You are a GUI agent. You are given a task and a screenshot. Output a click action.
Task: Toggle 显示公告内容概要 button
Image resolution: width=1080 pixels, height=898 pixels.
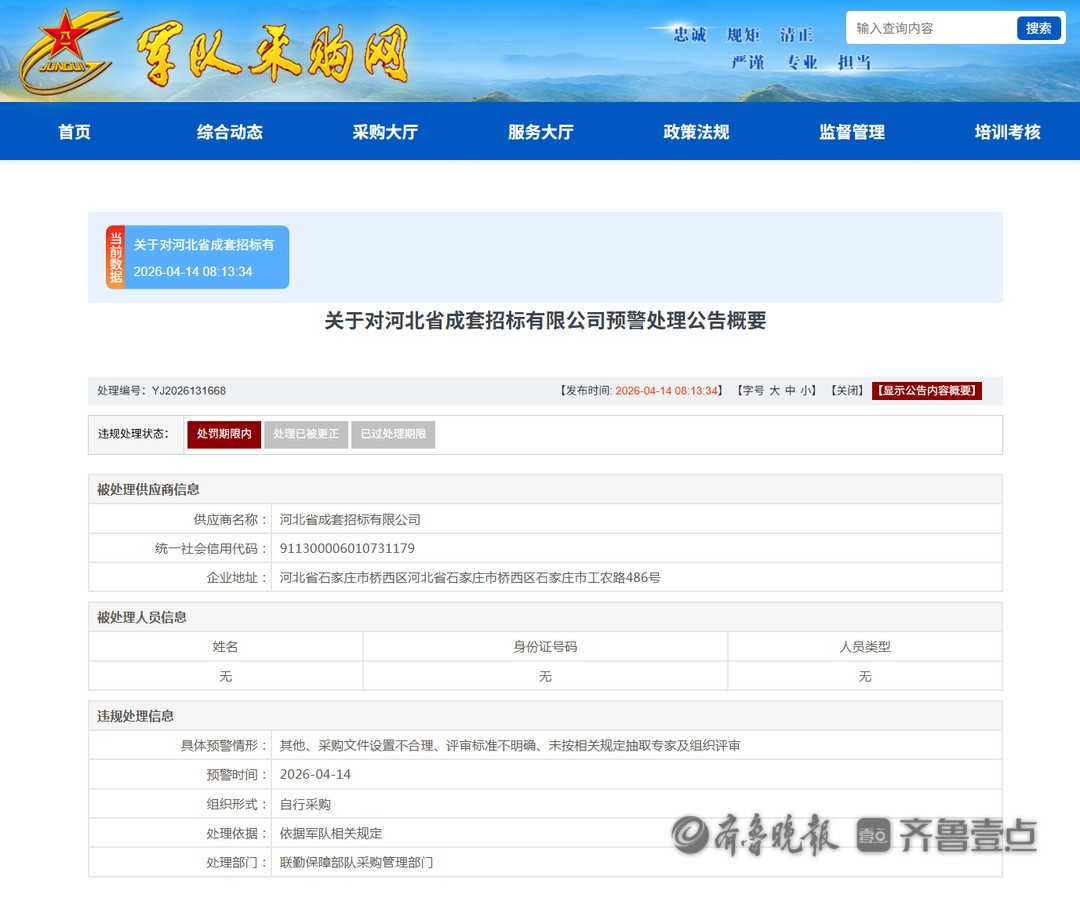pos(927,391)
